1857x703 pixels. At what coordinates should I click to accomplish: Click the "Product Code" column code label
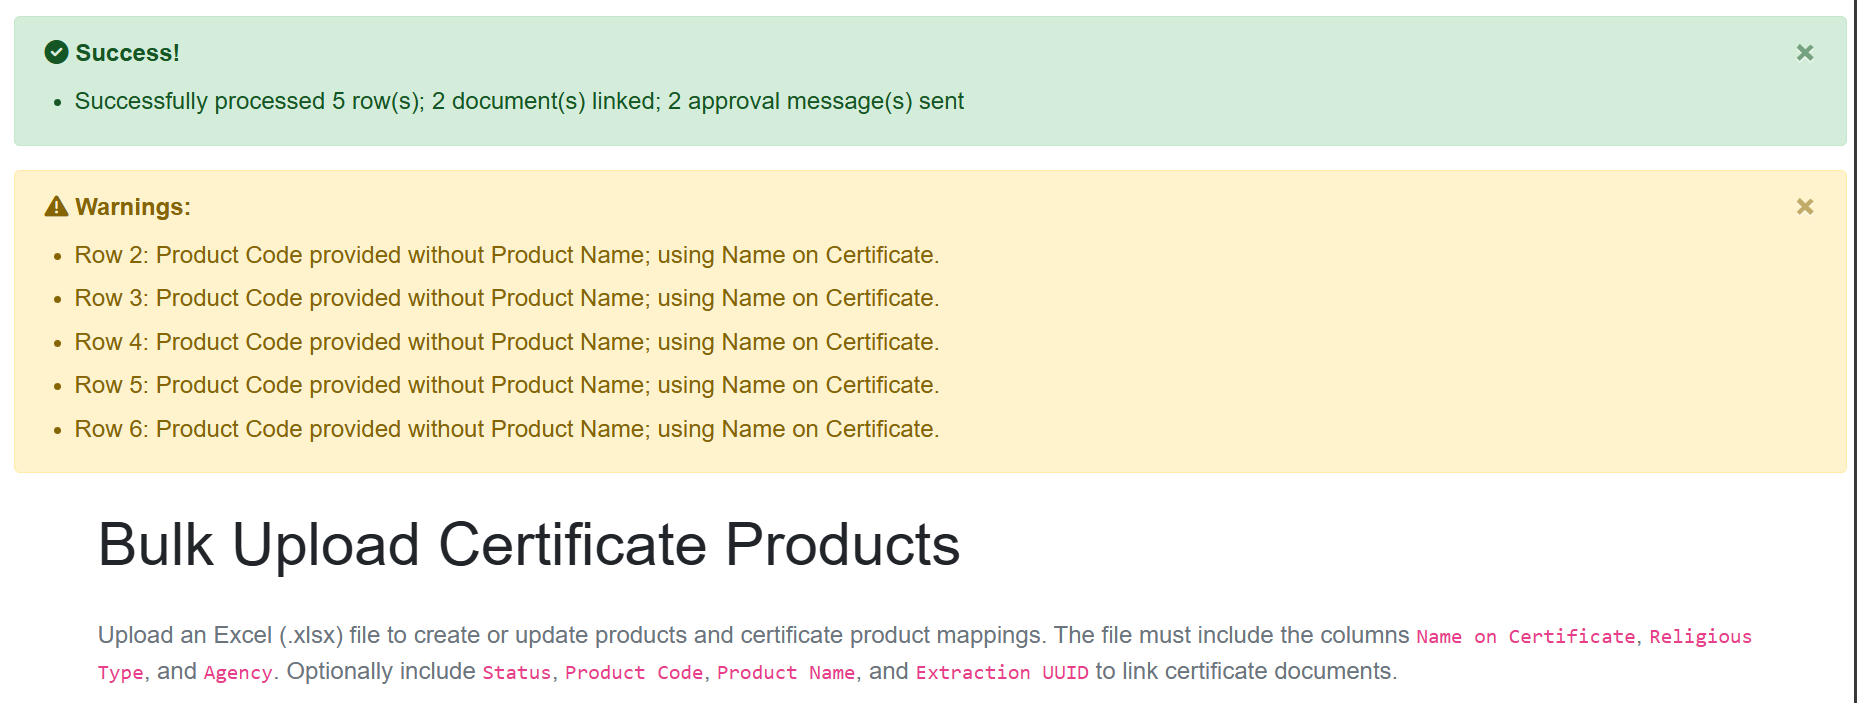(x=634, y=673)
